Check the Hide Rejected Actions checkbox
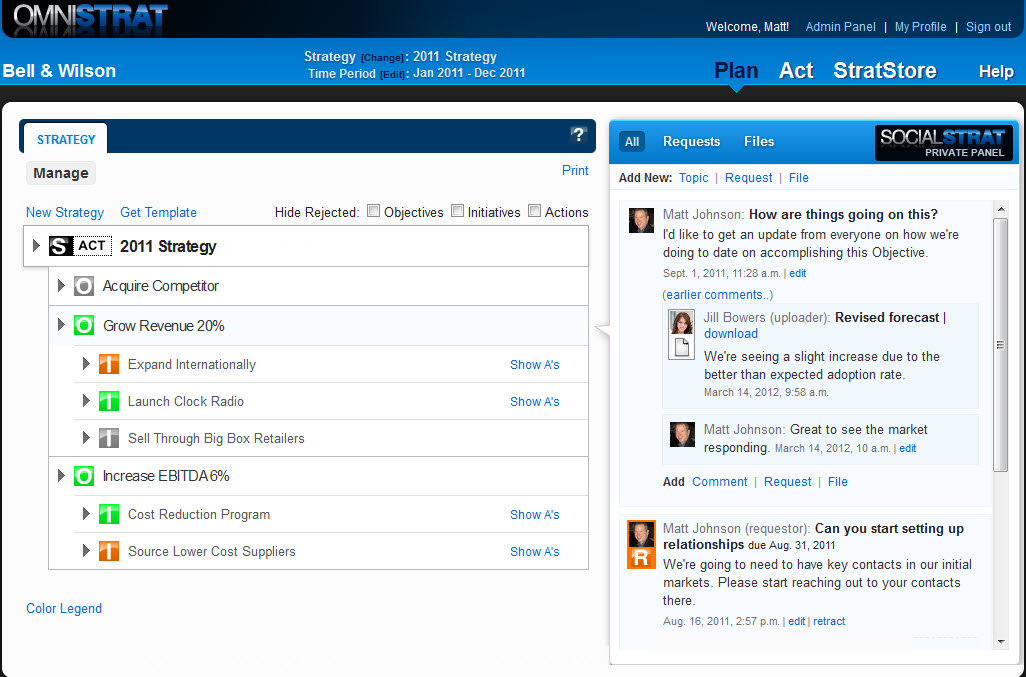Screen dimensions: 1026x677 (535, 211)
